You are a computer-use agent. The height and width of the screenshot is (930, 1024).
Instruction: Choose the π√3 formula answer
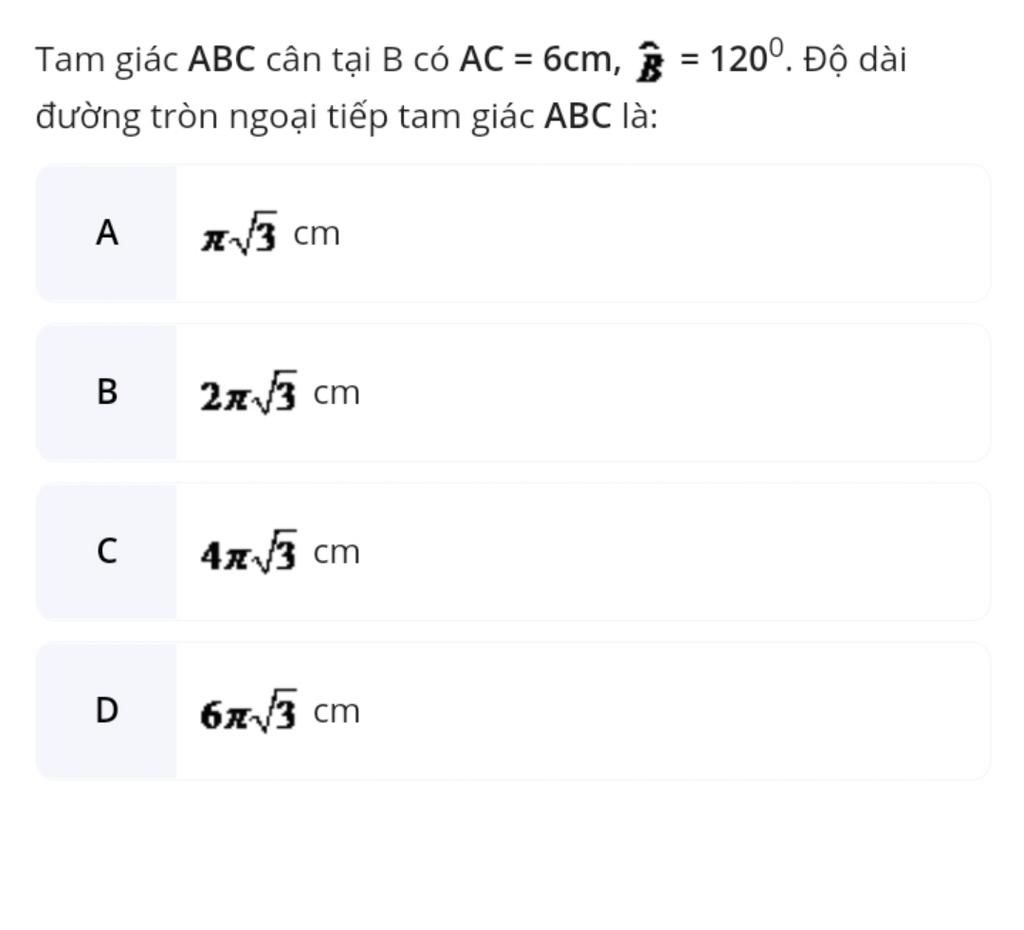(x=239, y=233)
